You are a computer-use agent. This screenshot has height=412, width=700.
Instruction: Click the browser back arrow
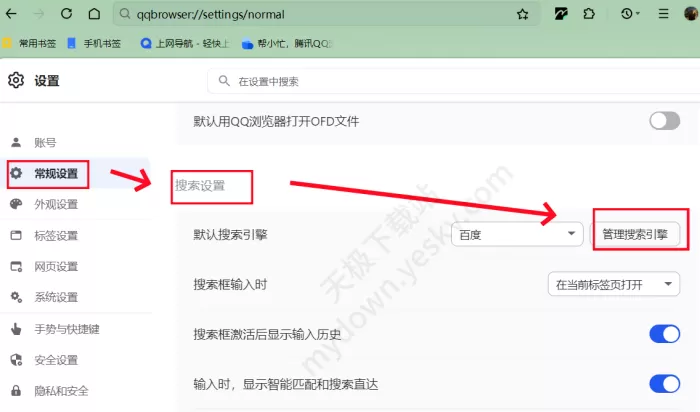click(11, 14)
